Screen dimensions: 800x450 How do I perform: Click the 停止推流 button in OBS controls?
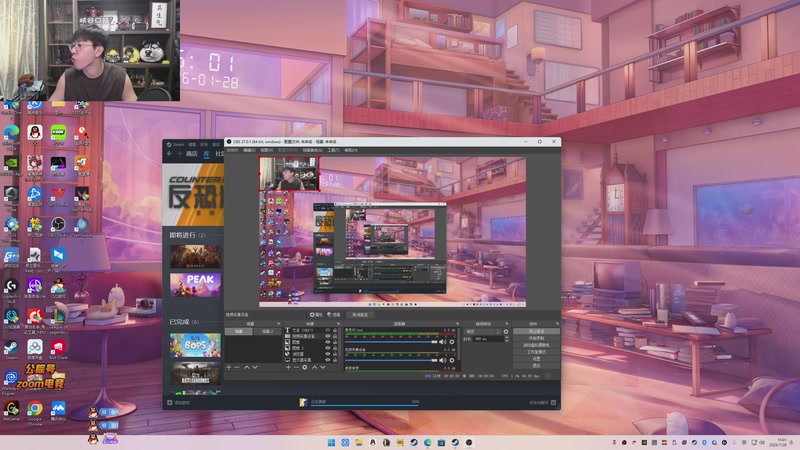click(536, 331)
